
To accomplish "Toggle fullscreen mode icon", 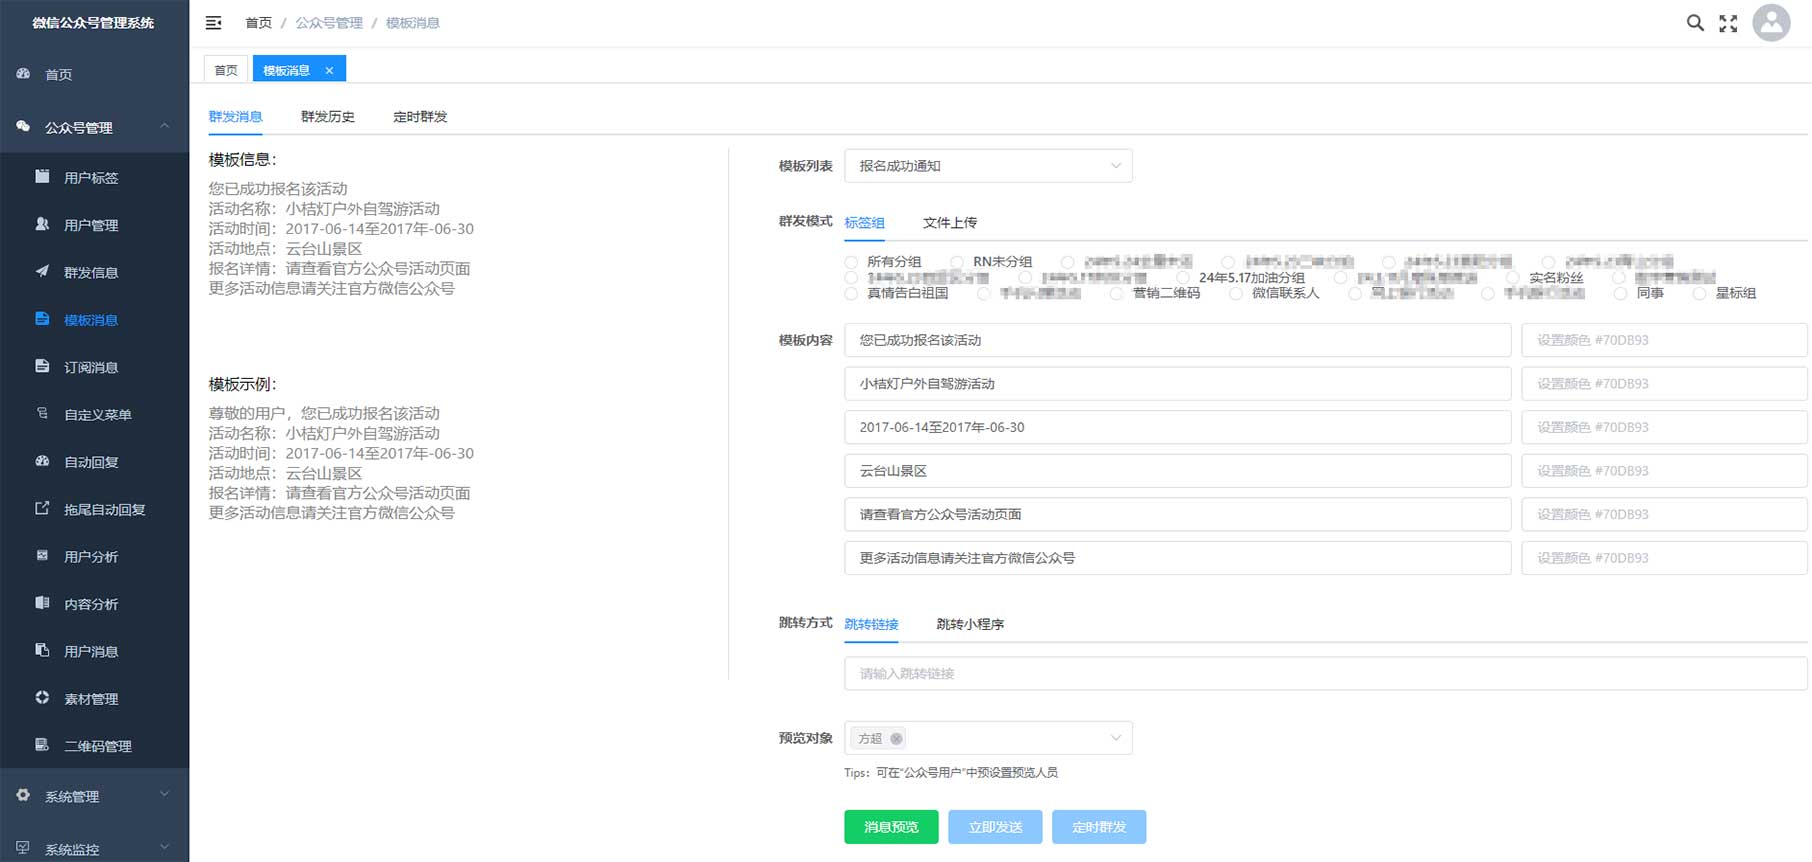I will [1728, 23].
